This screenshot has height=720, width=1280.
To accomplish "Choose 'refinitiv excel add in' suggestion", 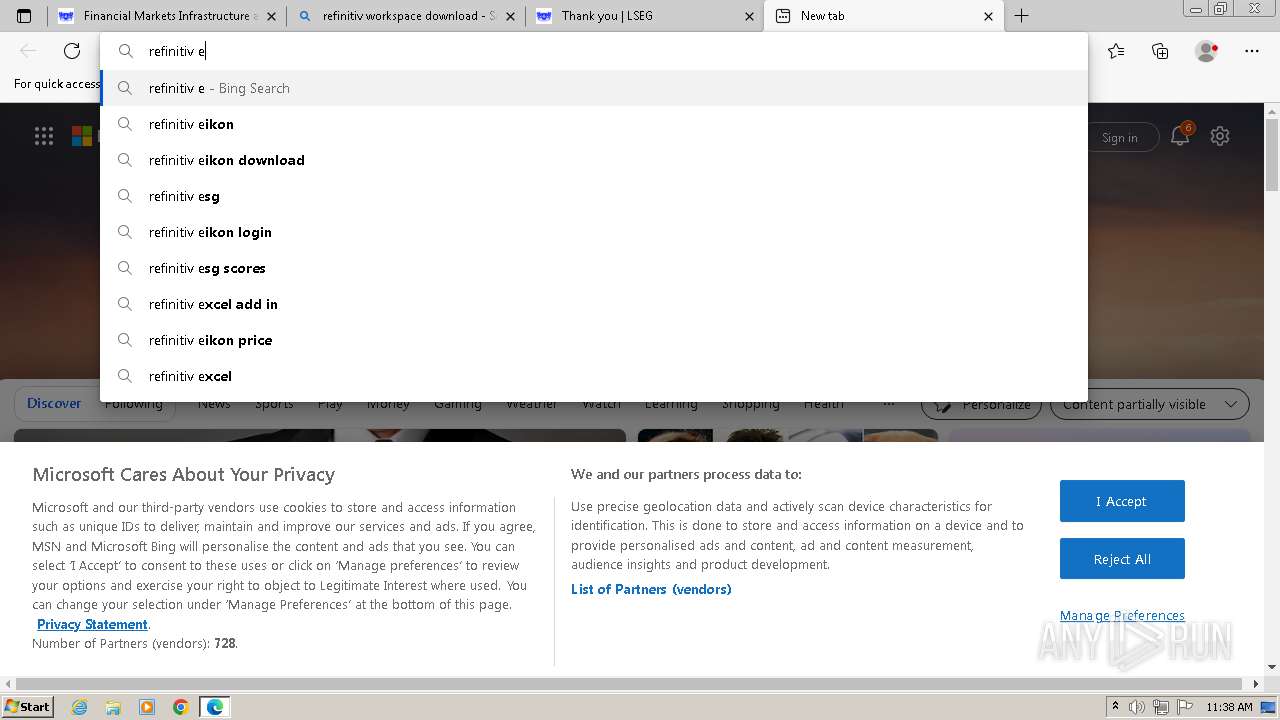I will coord(594,304).
